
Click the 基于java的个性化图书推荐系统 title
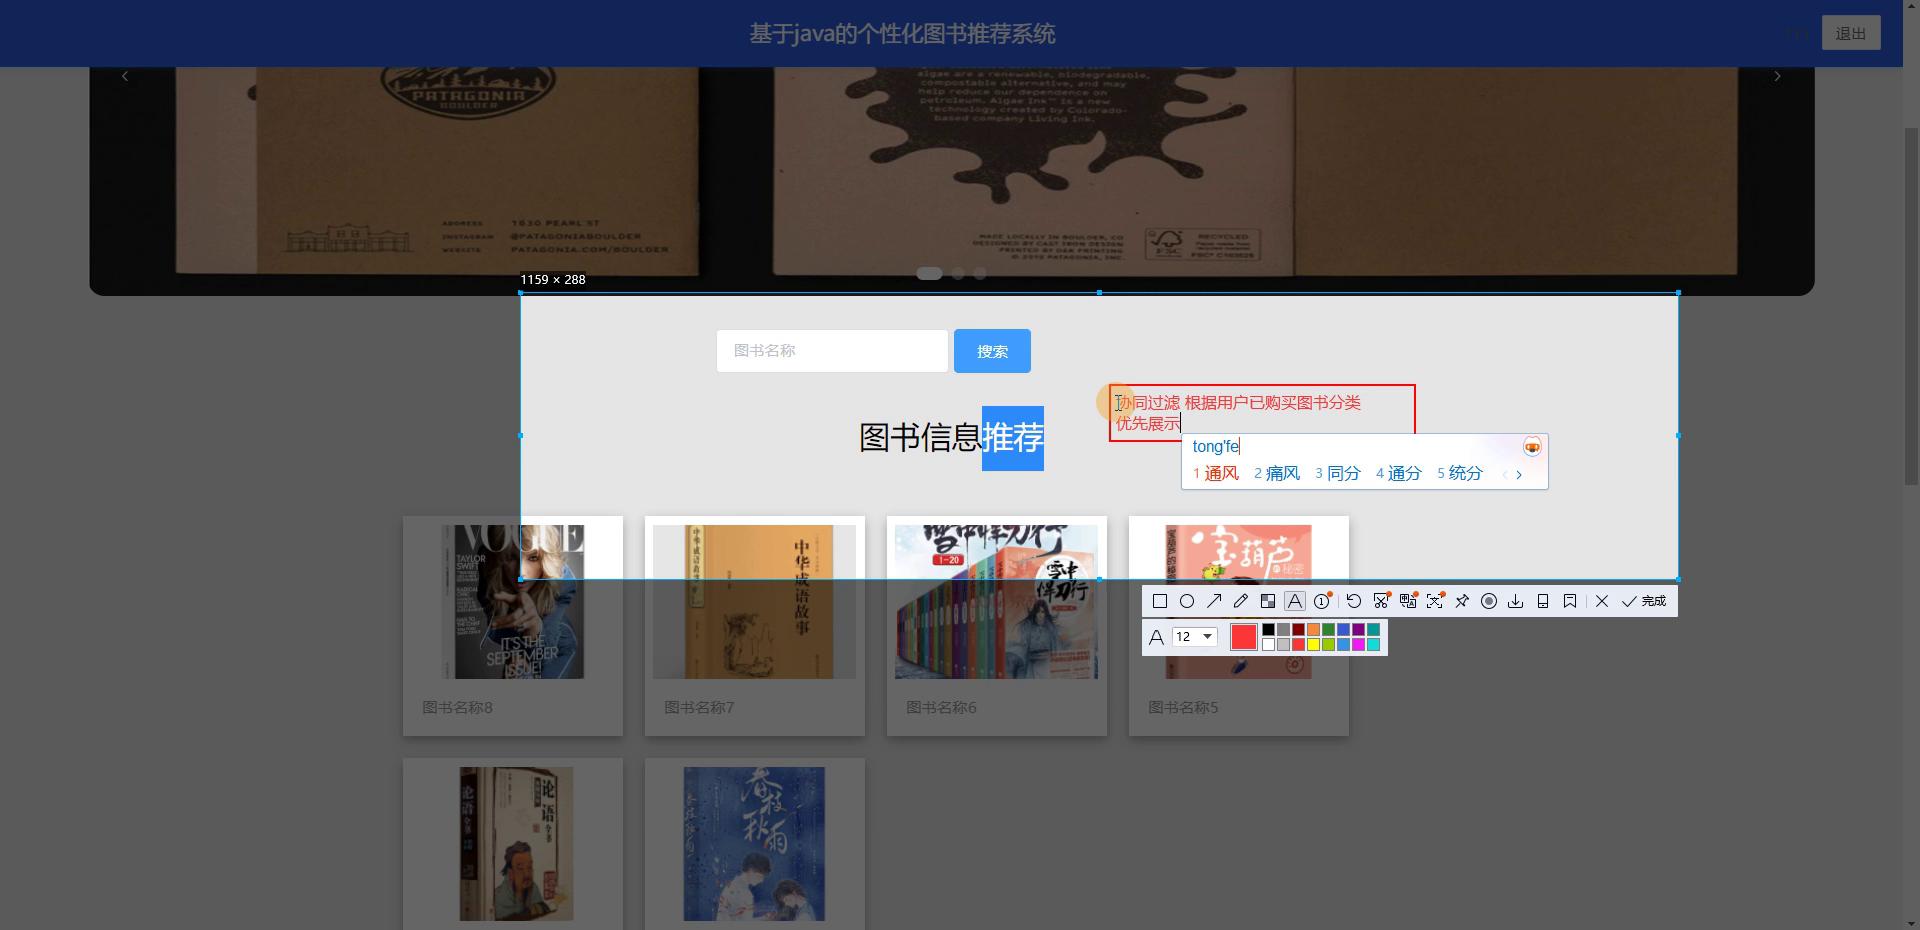[902, 33]
